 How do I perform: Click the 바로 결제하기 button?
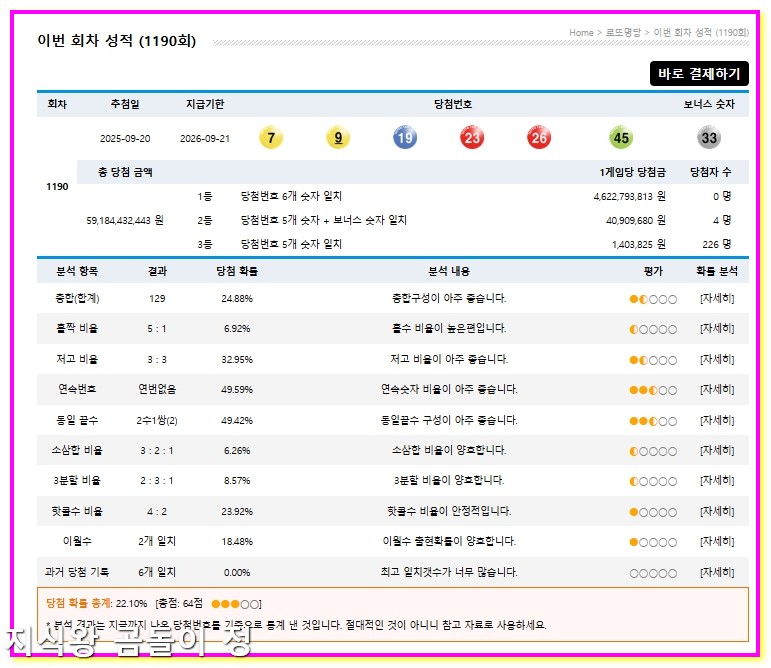coord(699,74)
